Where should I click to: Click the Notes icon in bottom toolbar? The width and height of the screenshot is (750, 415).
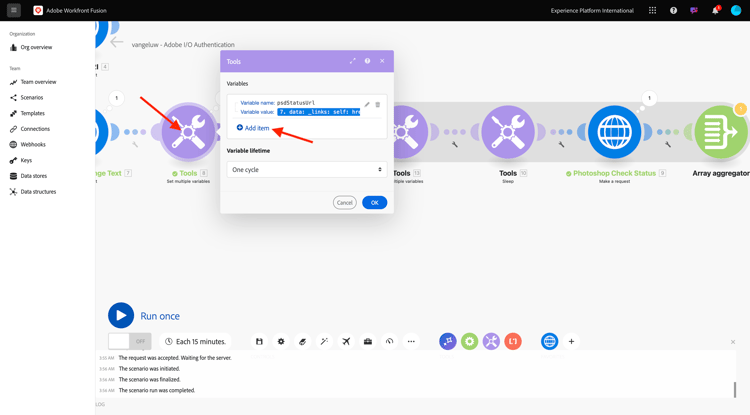tap(302, 341)
